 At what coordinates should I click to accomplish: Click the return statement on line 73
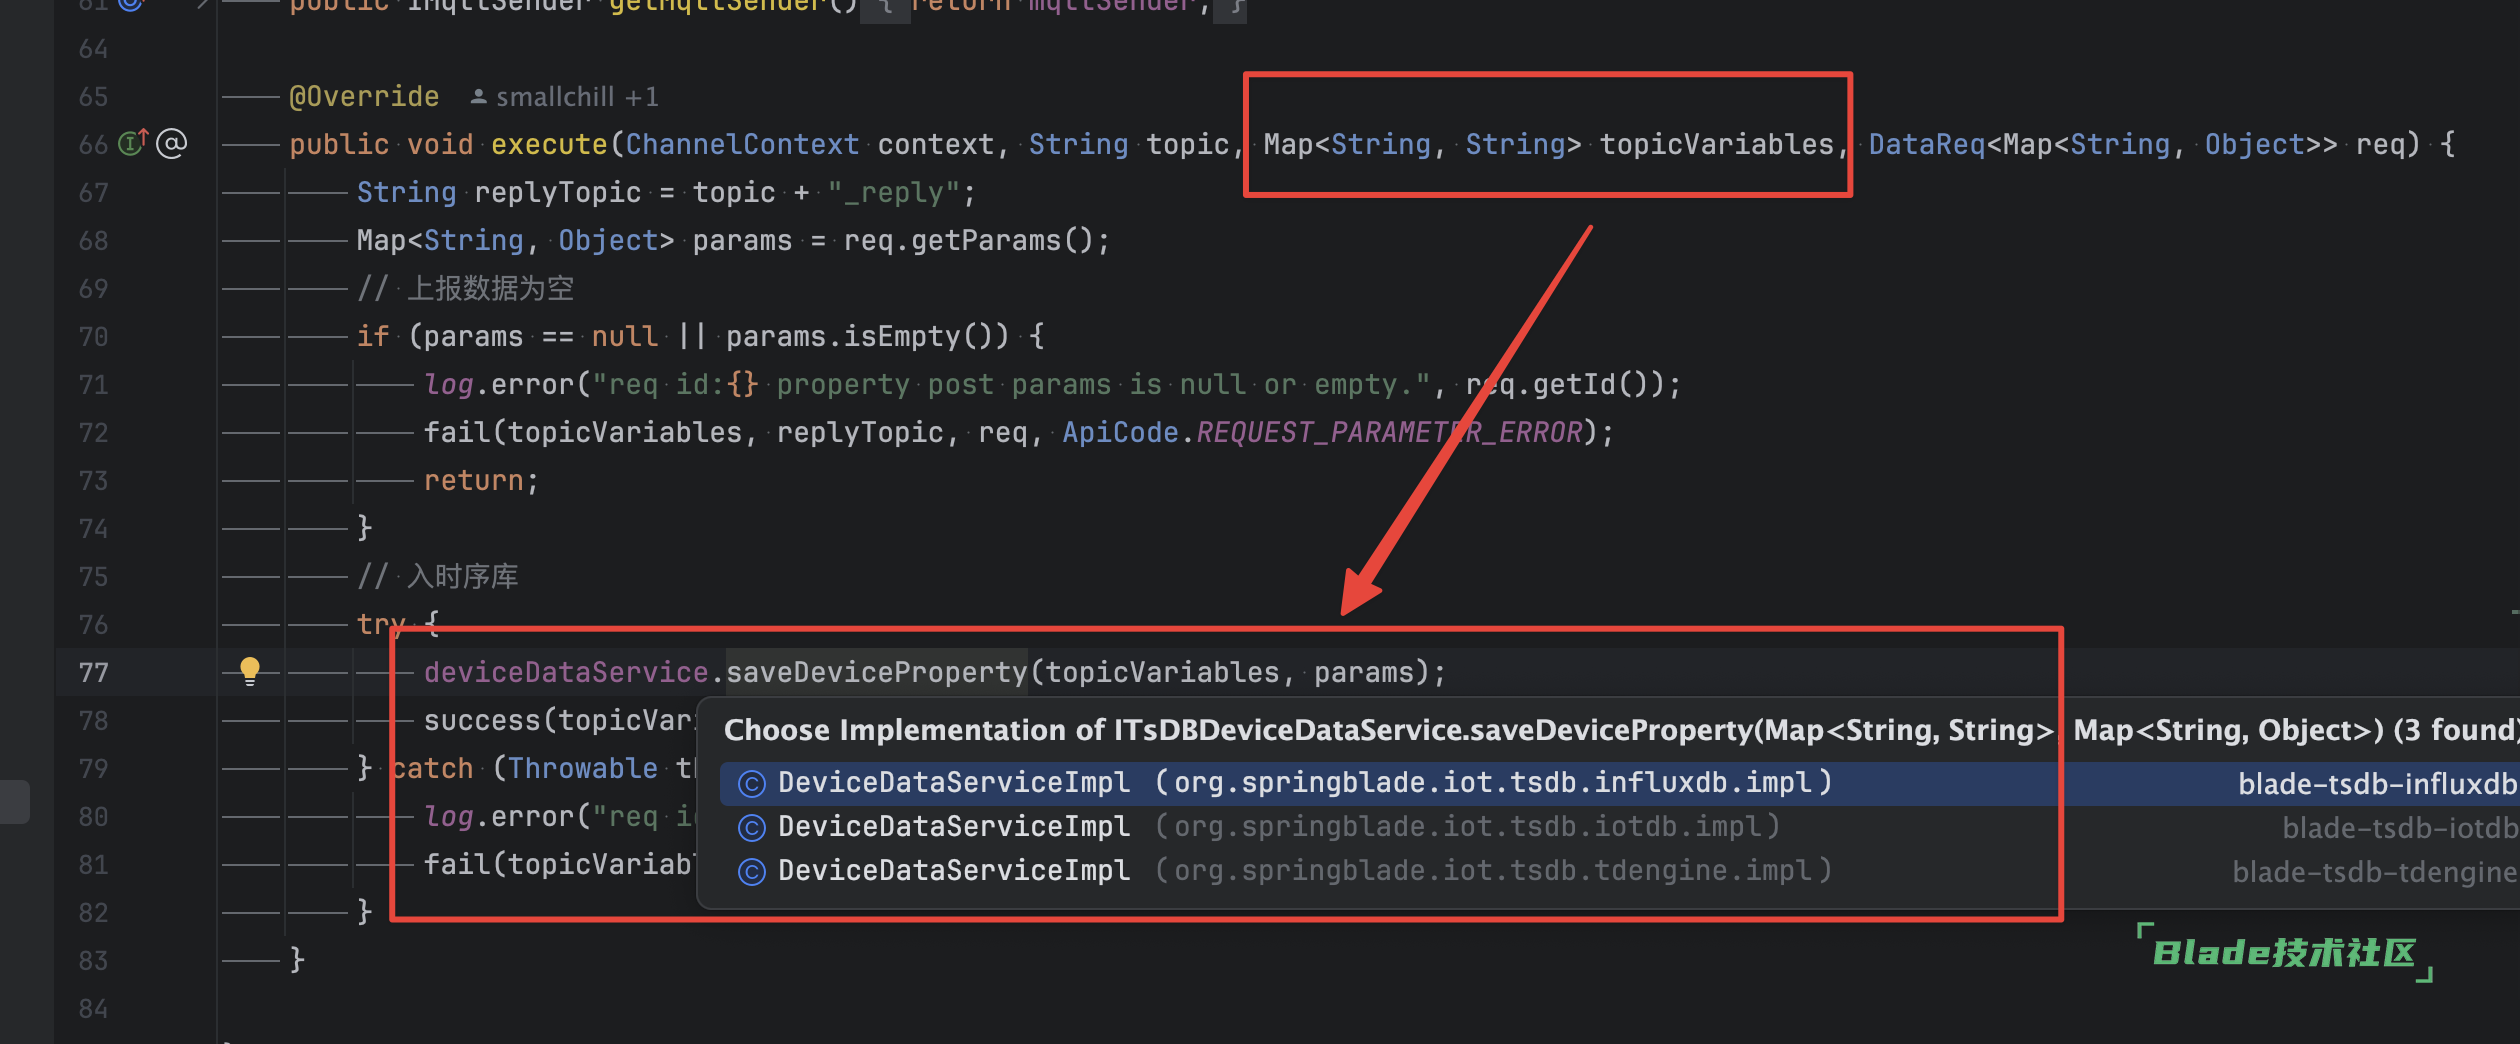tap(481, 480)
